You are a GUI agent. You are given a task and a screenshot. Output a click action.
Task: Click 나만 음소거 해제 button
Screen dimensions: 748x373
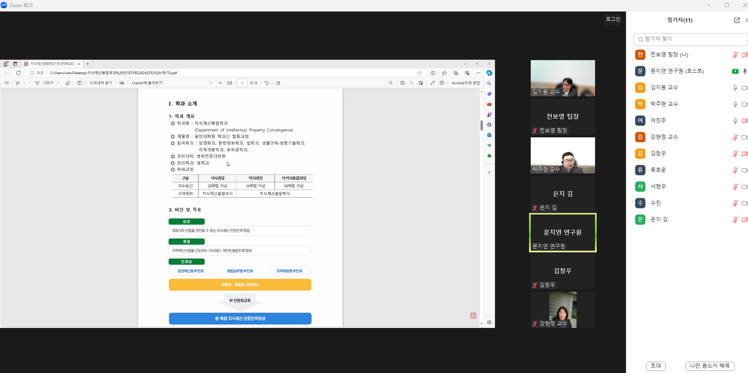click(x=710, y=366)
